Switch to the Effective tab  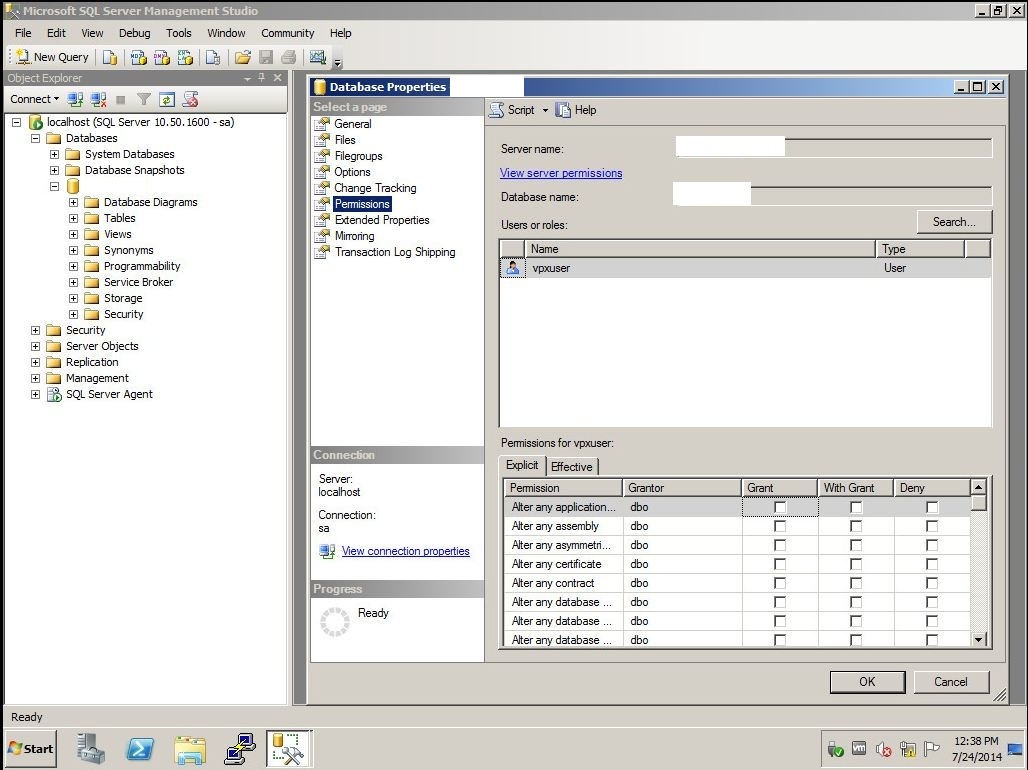click(x=572, y=466)
